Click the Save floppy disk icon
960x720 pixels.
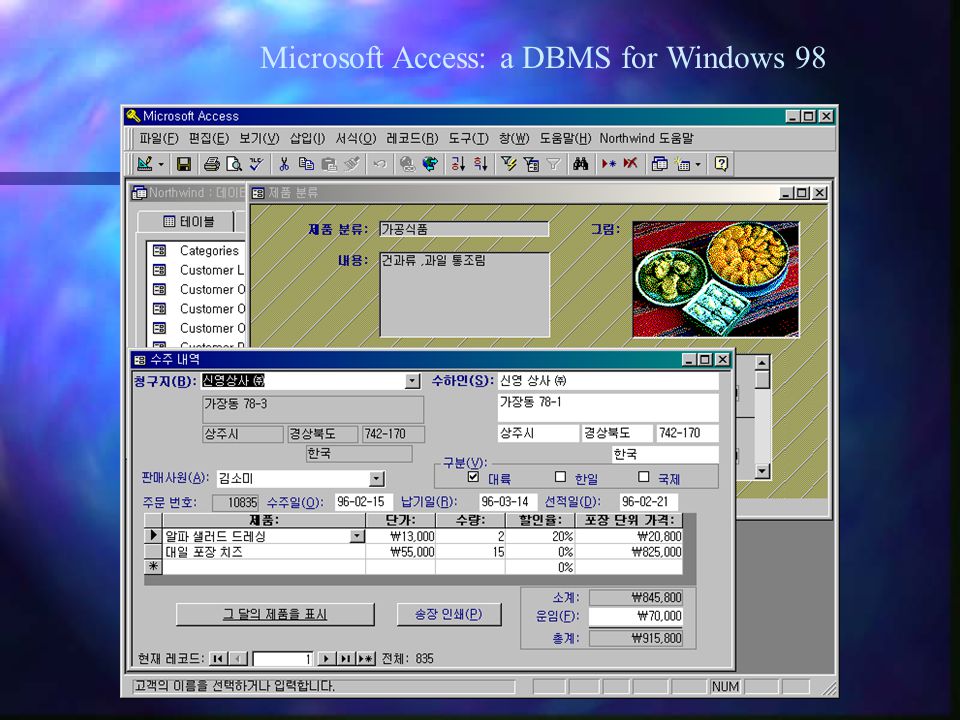point(184,164)
